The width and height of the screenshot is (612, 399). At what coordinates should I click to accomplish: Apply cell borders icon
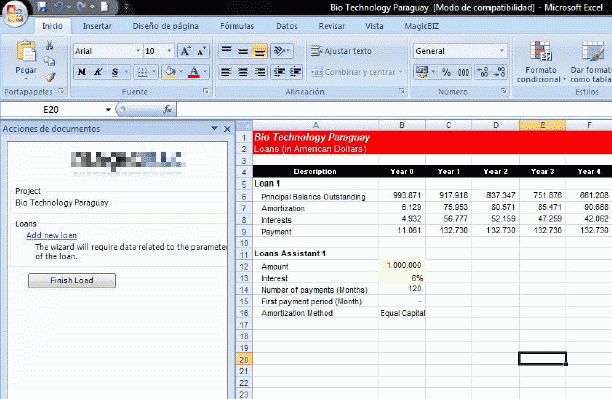pyautogui.click(x=142, y=72)
